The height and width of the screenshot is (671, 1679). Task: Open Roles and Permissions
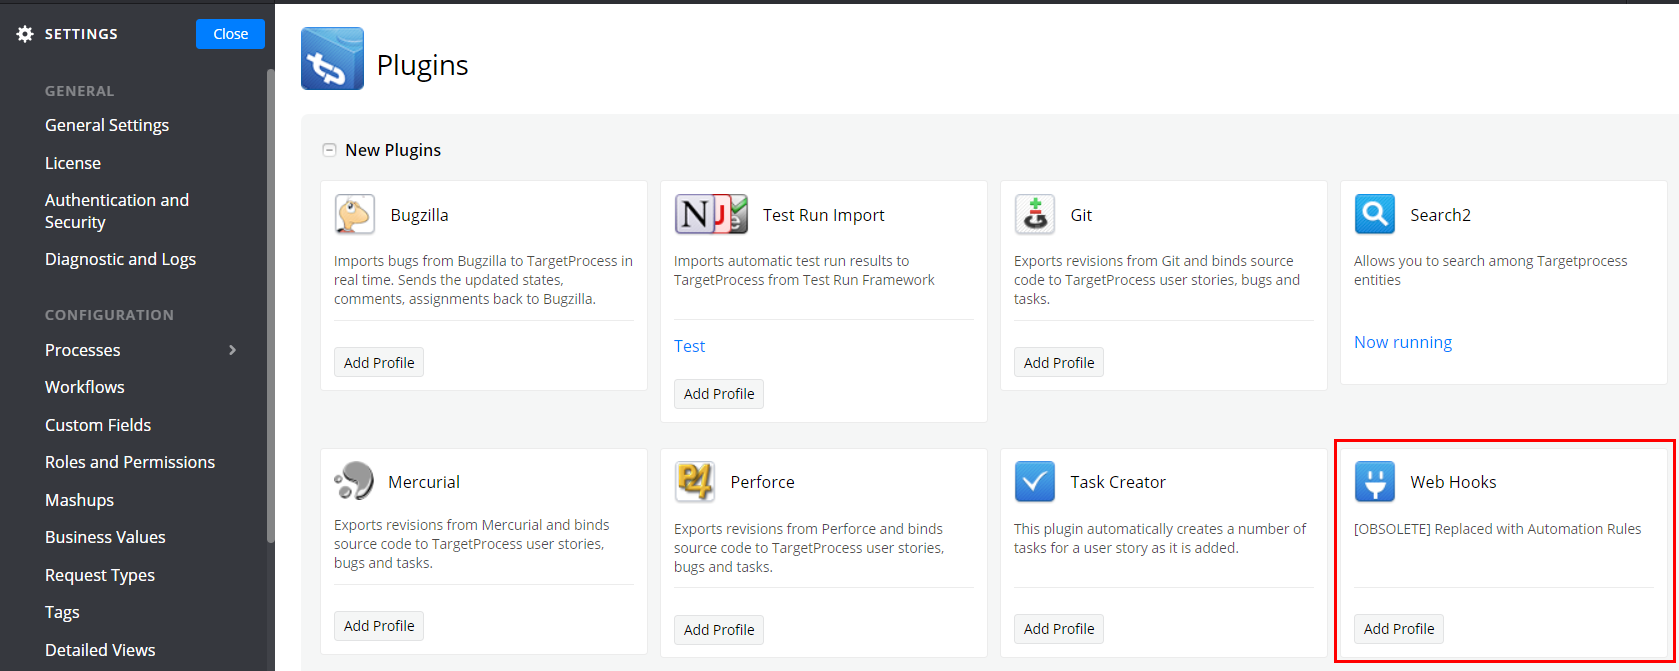tap(130, 462)
